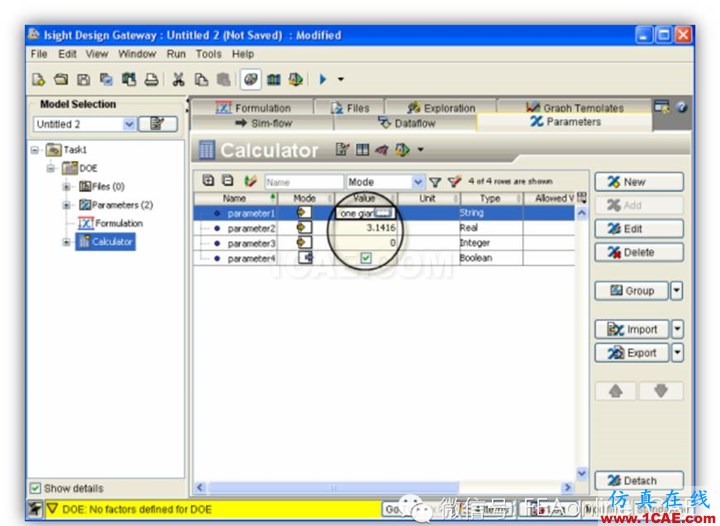
Task: Click the New model toolbar icon
Action: 39,80
